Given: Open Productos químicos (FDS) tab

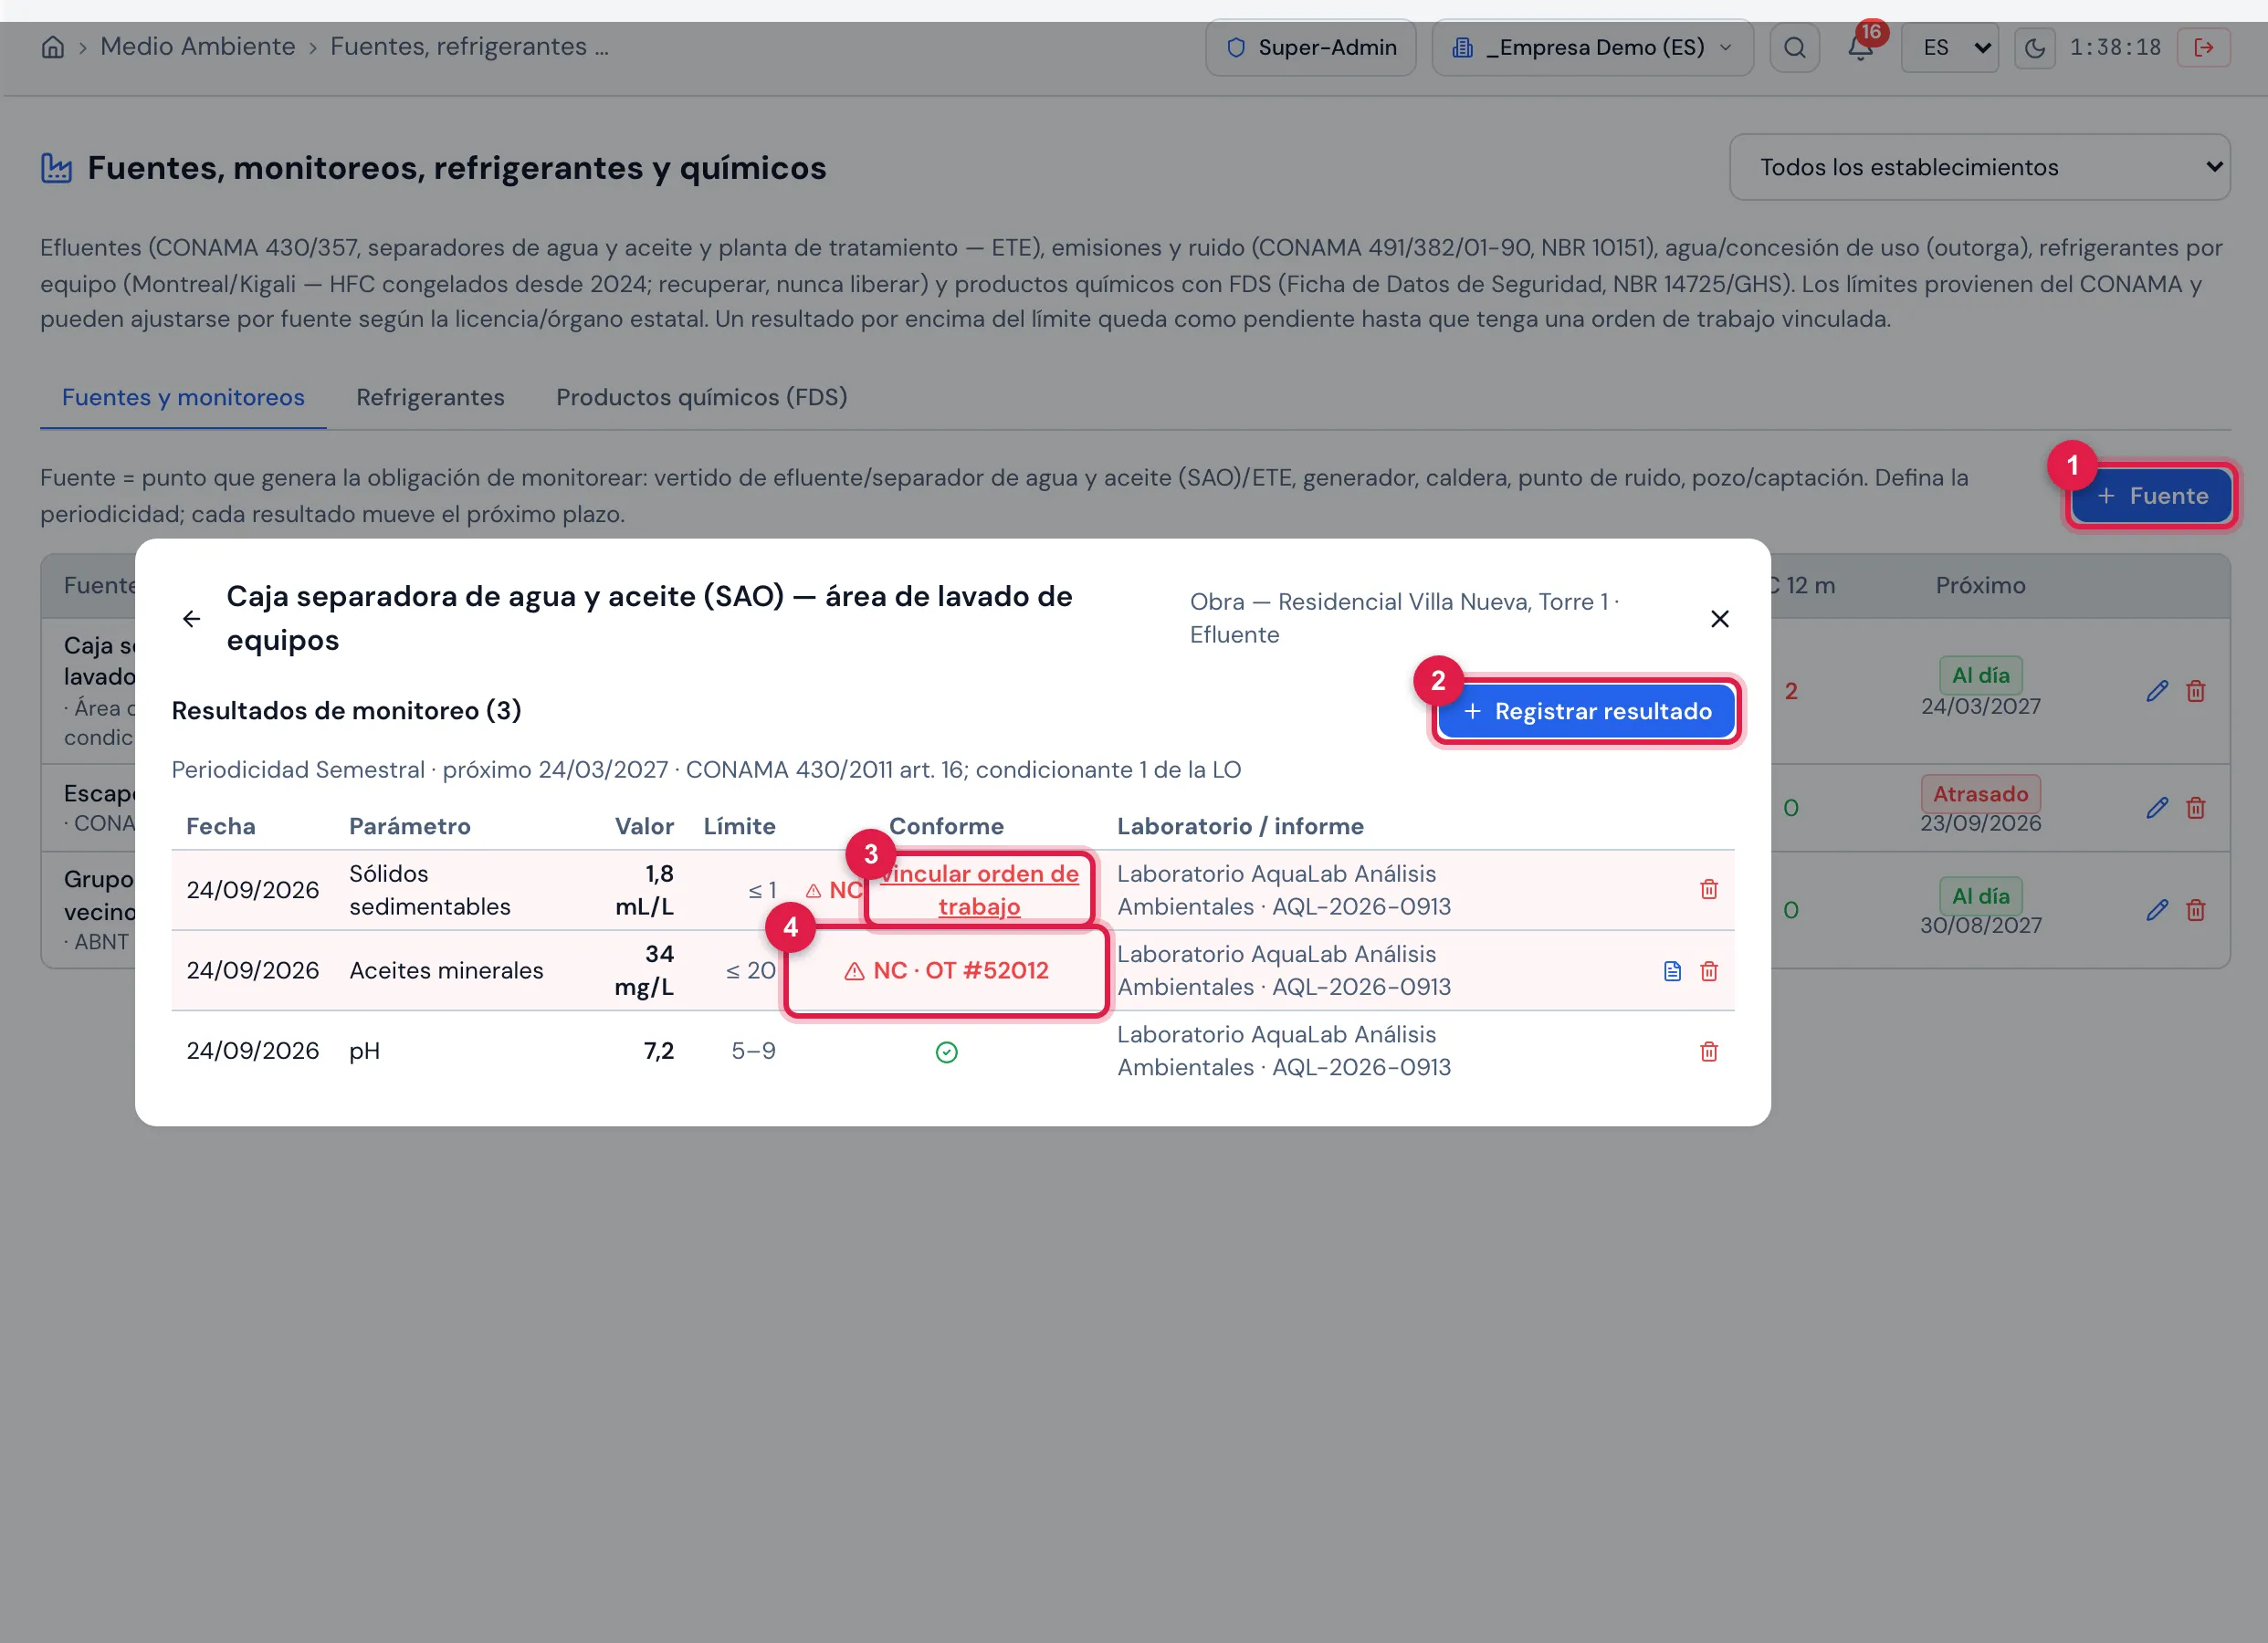Looking at the screenshot, I should [701, 397].
